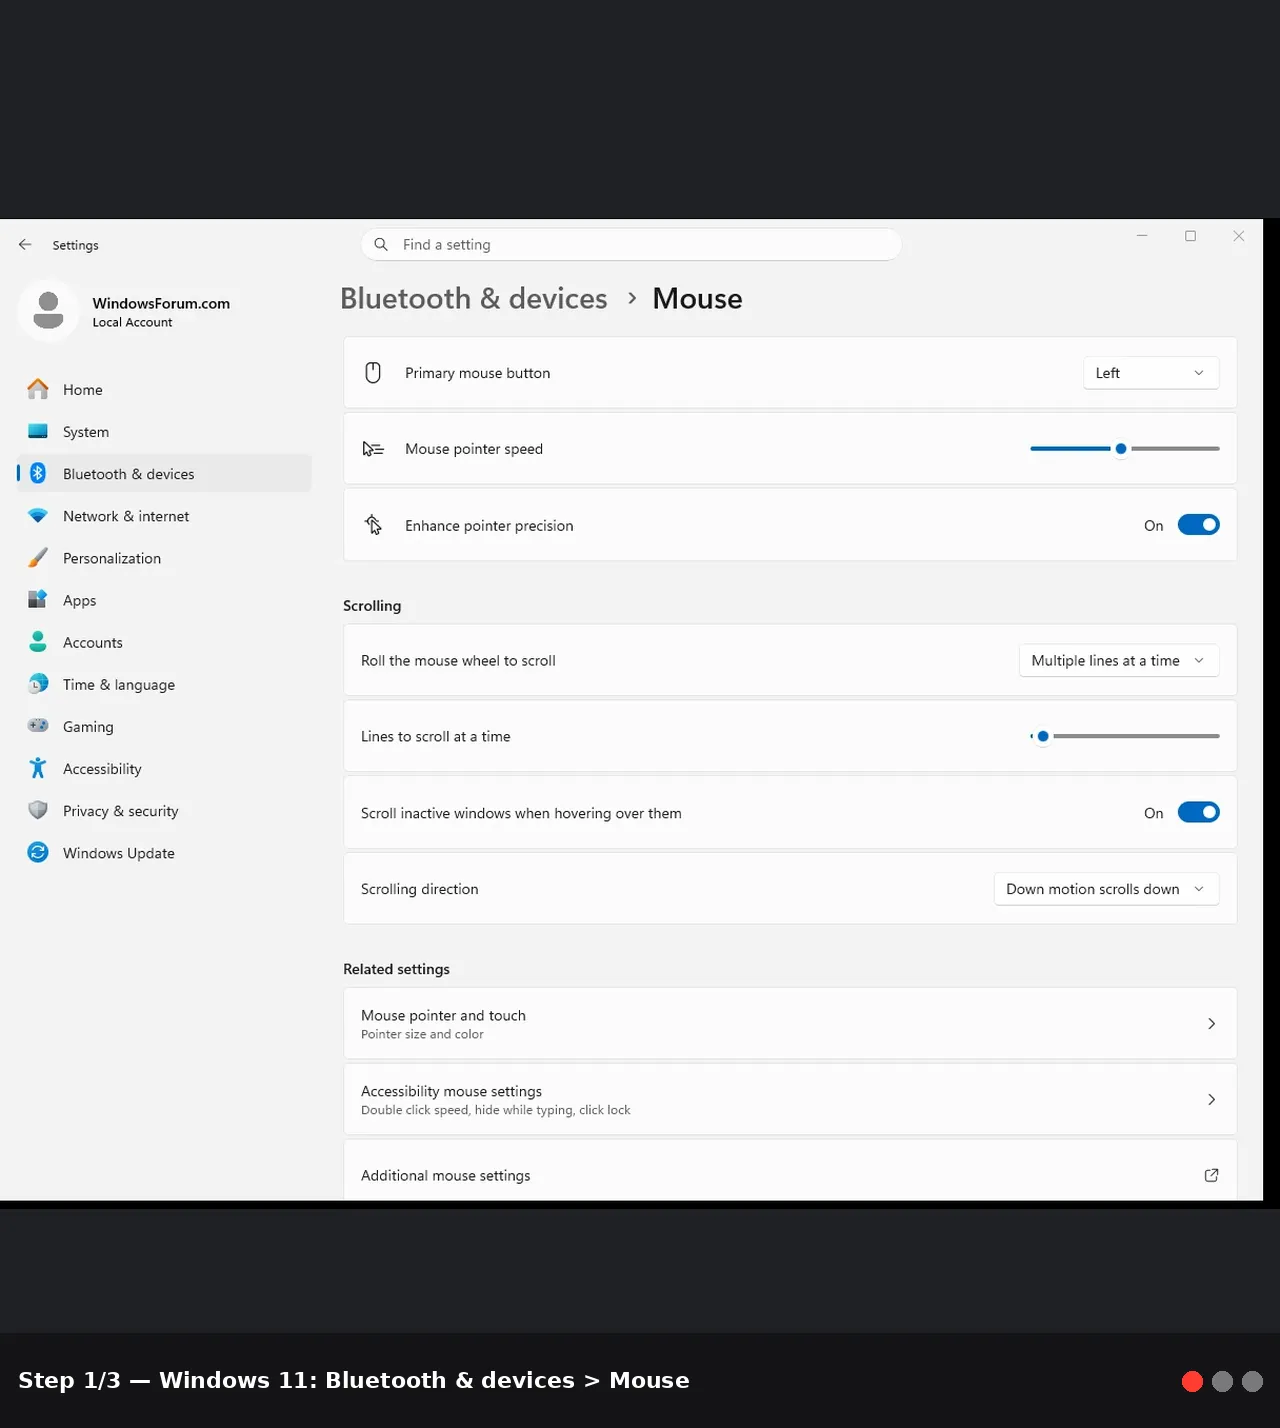Click WindowsForum.com account name

tap(161, 303)
